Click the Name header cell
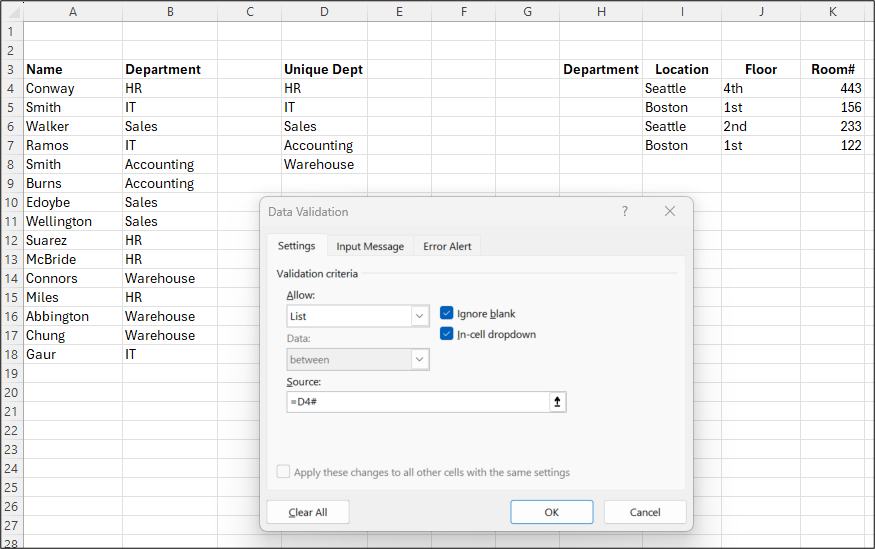Screen dimensions: 875x549 [73, 70]
